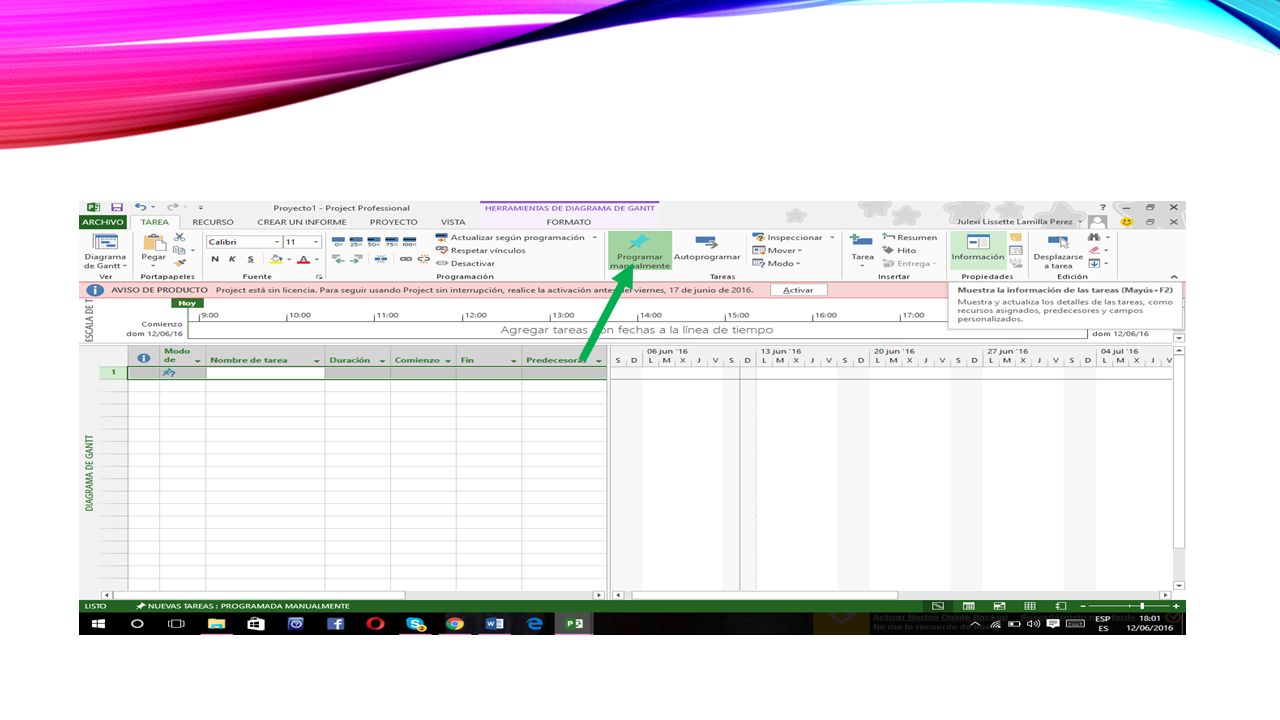Click the Unlink tasks icon
Viewport: 1280px width, 720px height.
pos(423,258)
